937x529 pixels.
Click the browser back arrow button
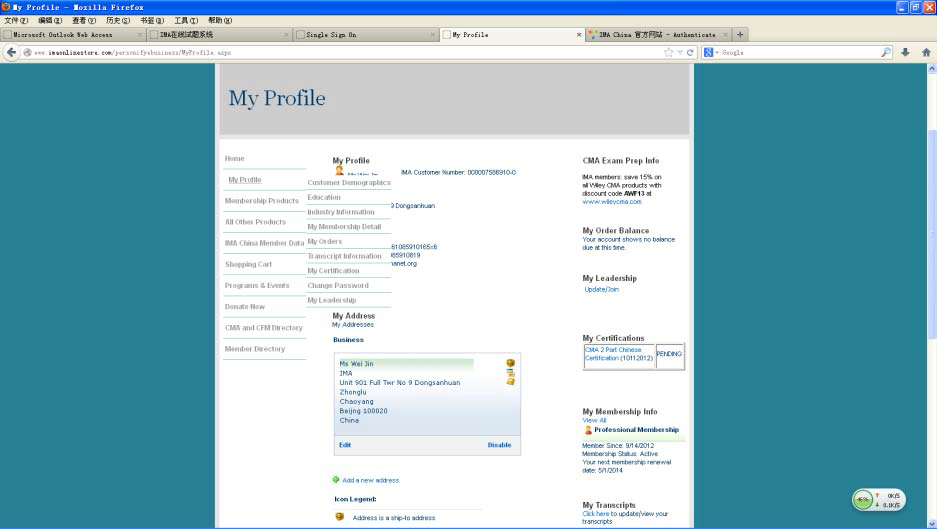coord(12,52)
